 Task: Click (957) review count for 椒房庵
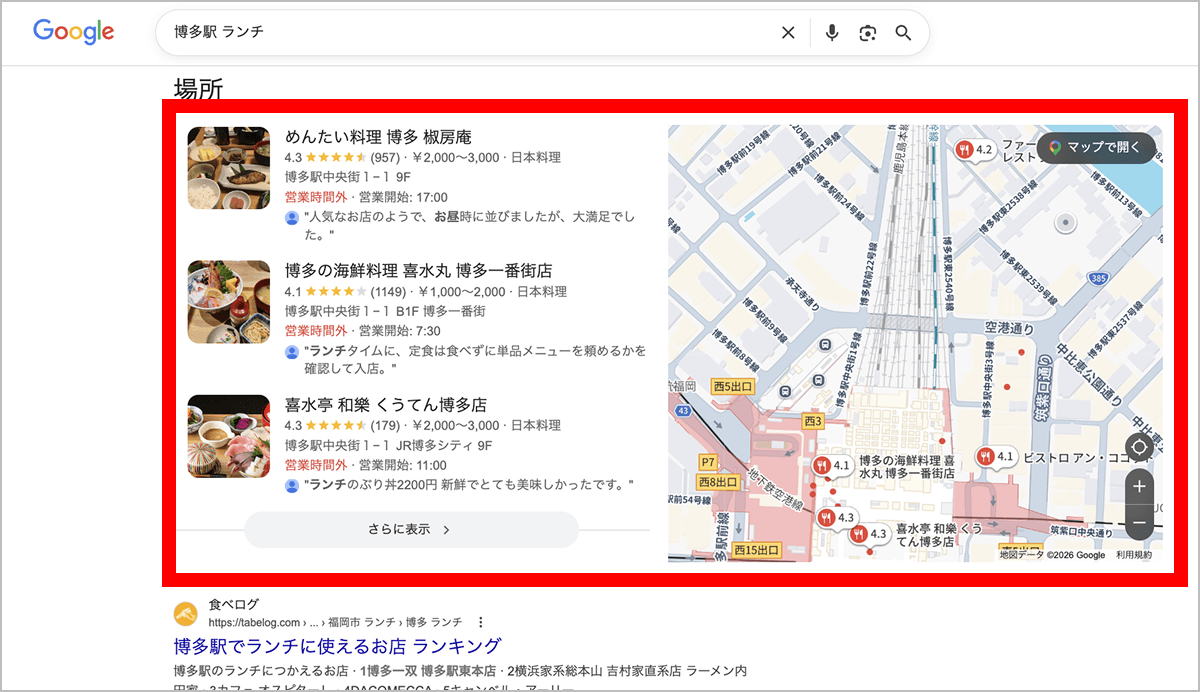click(x=385, y=158)
